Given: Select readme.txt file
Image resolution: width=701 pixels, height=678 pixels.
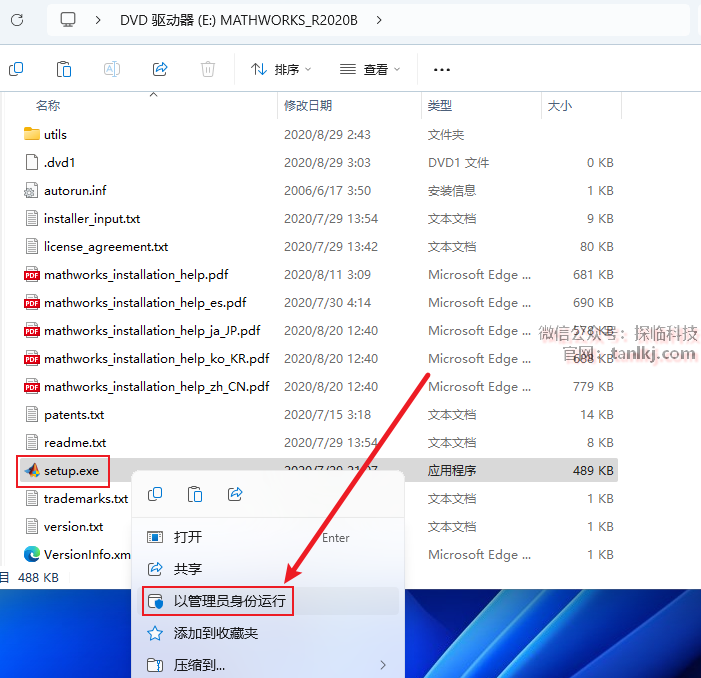Looking at the screenshot, I should pos(75,442).
